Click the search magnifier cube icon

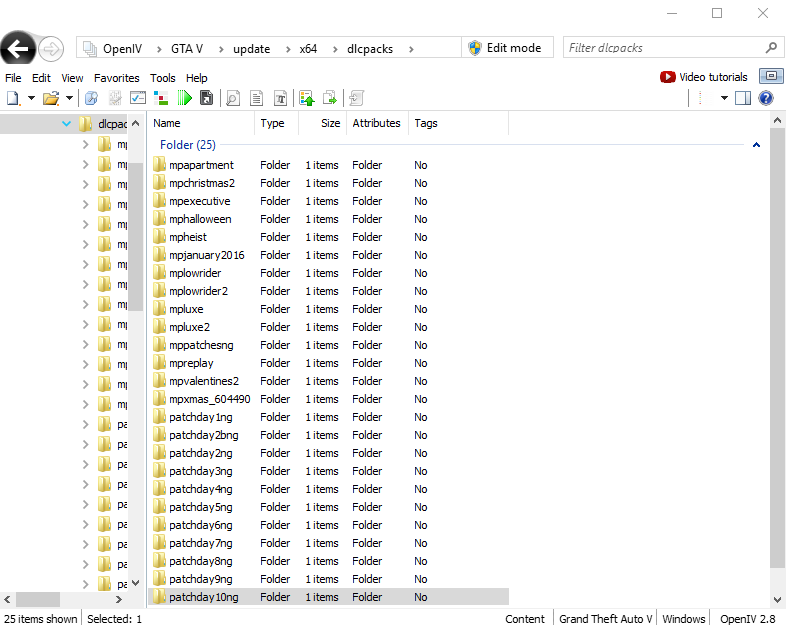[91, 98]
